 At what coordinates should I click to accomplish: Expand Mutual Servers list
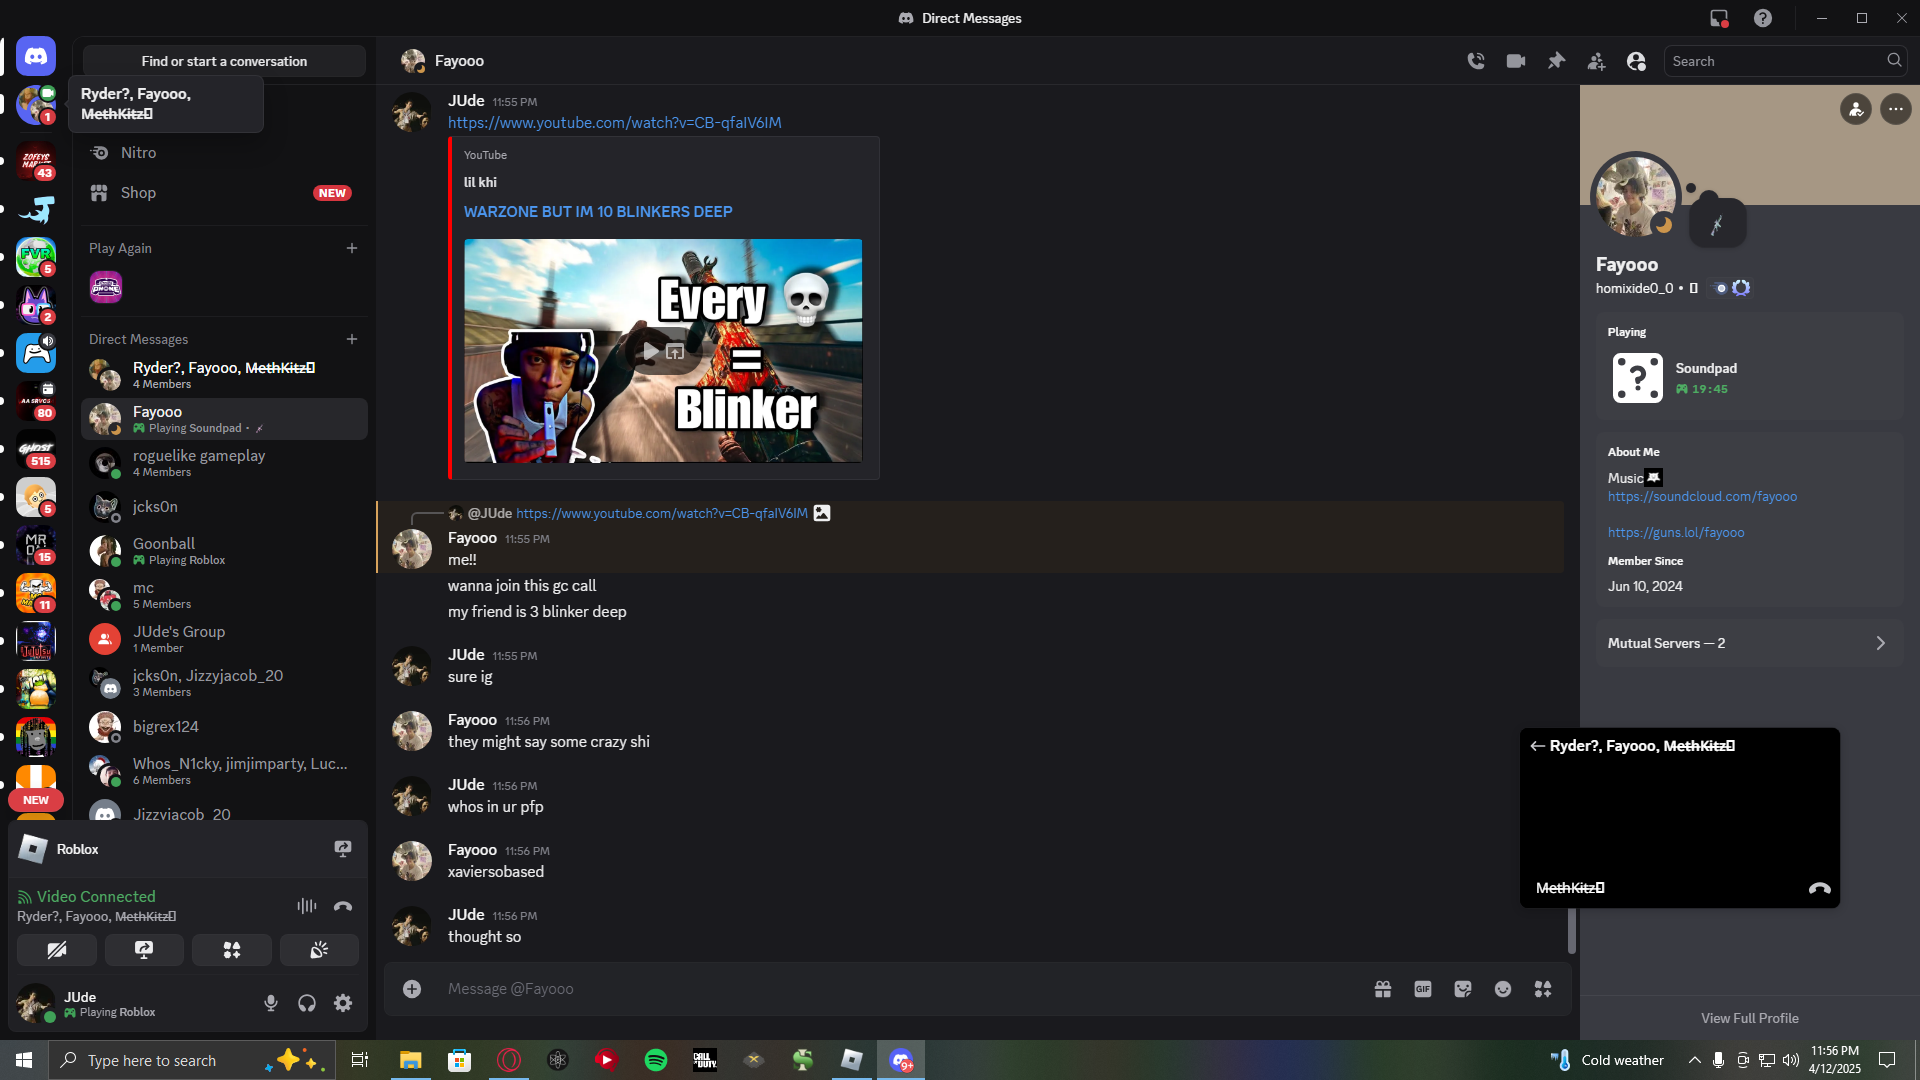pos(1750,643)
